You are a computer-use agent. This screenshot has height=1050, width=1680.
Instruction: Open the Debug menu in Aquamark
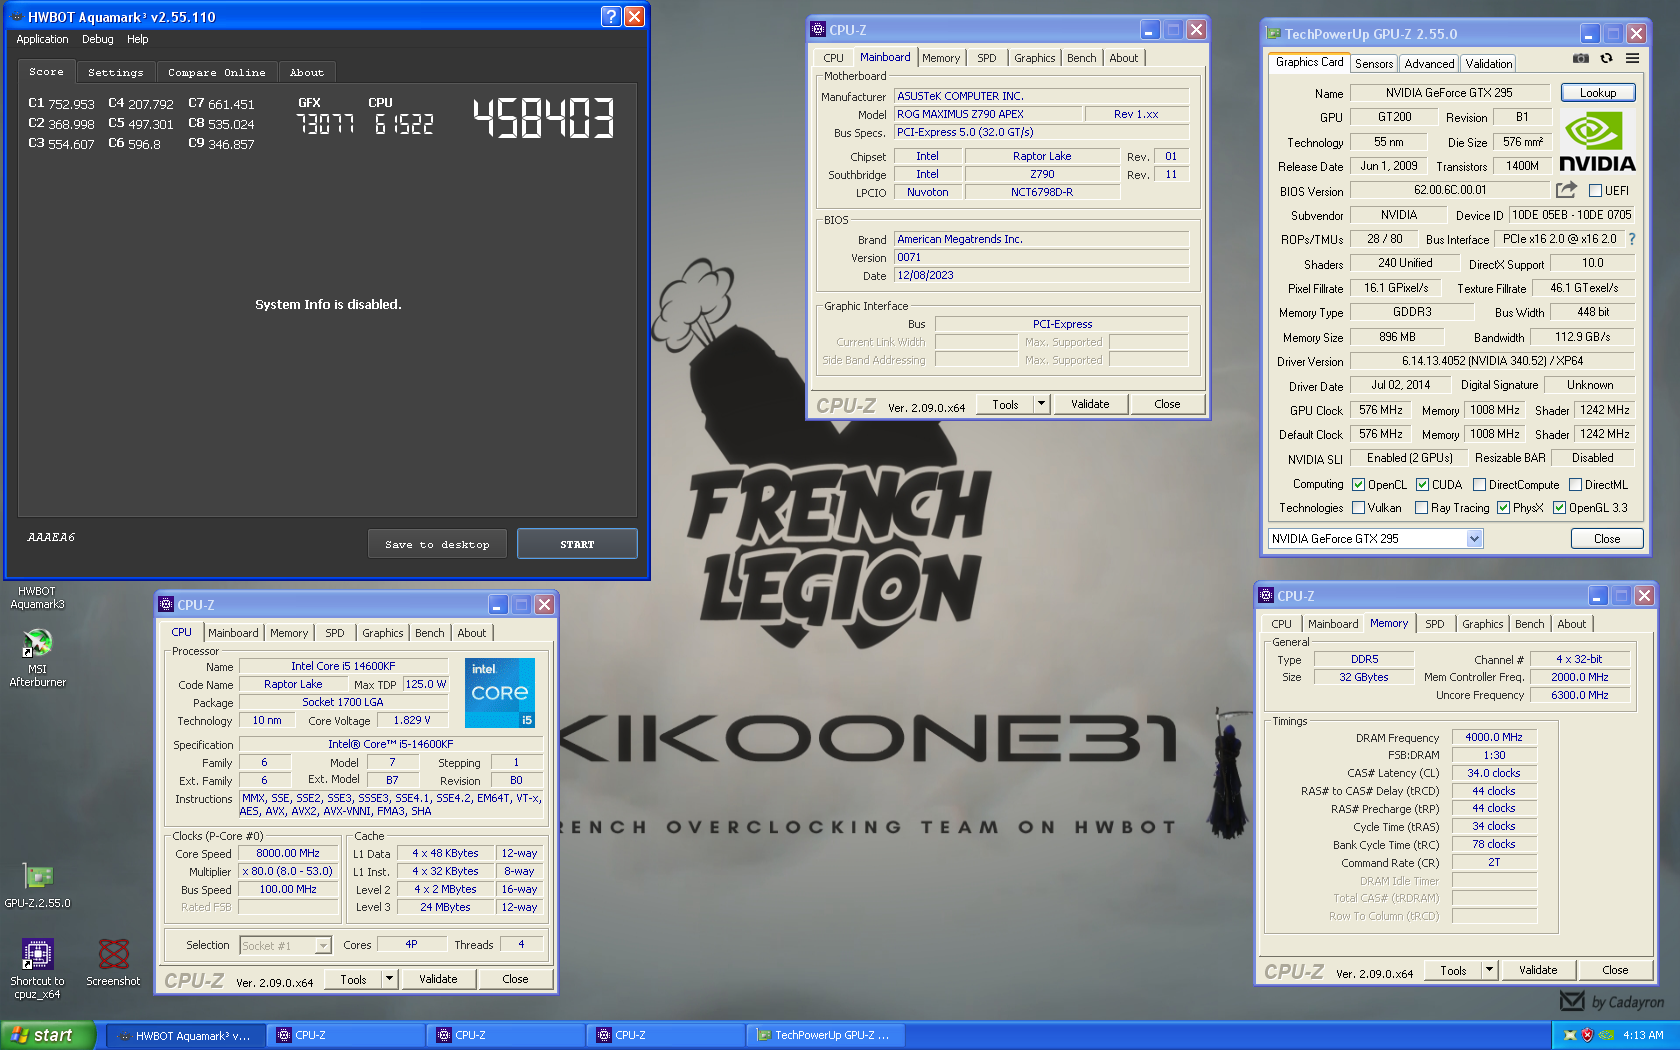[97, 39]
